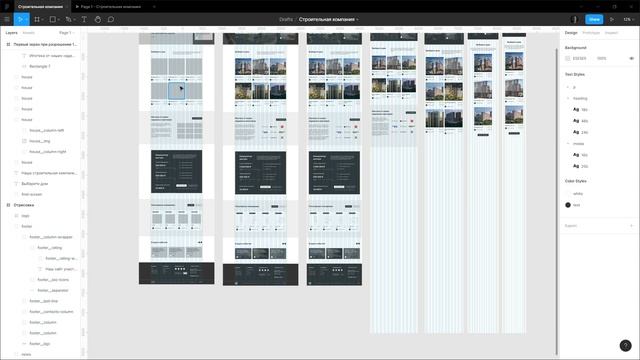Image resolution: width=640 pixels, height=360 pixels.
Task: Select the house__column-right layer
Action: point(47,151)
